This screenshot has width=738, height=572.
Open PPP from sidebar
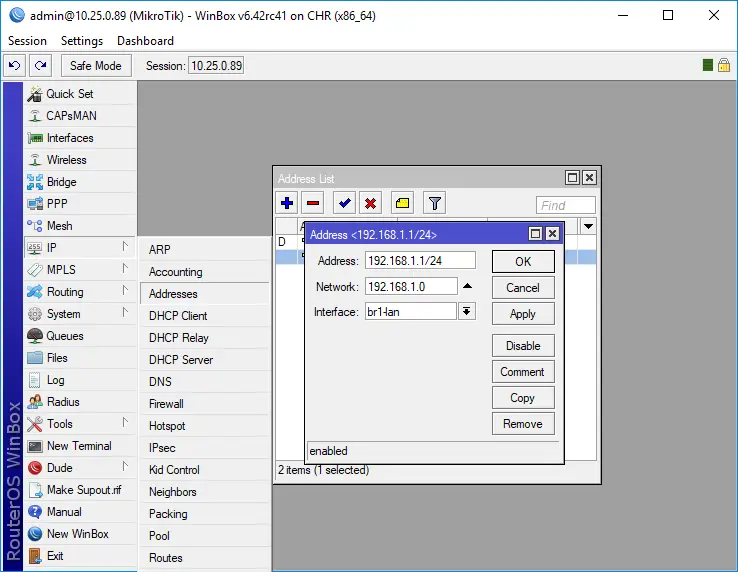[x=80, y=204]
